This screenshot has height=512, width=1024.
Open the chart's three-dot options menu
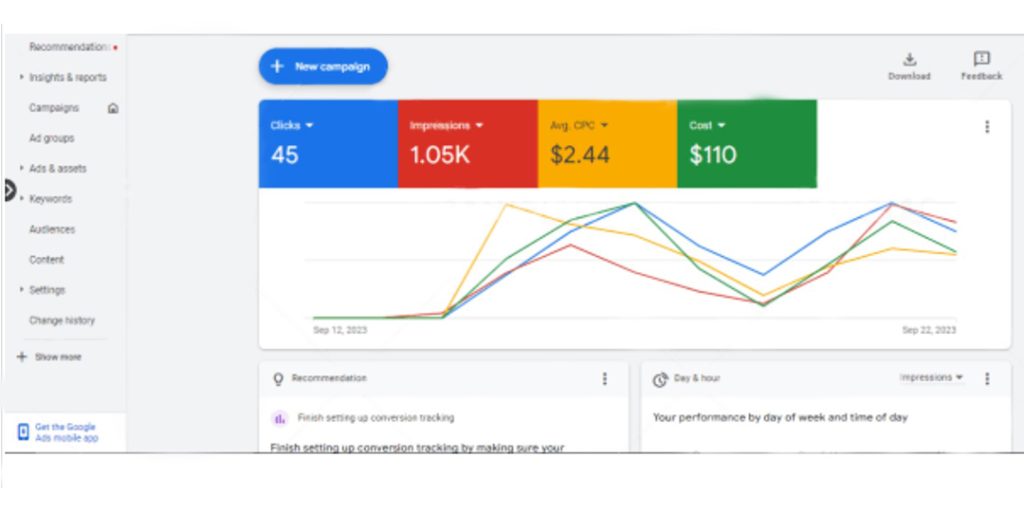(987, 127)
